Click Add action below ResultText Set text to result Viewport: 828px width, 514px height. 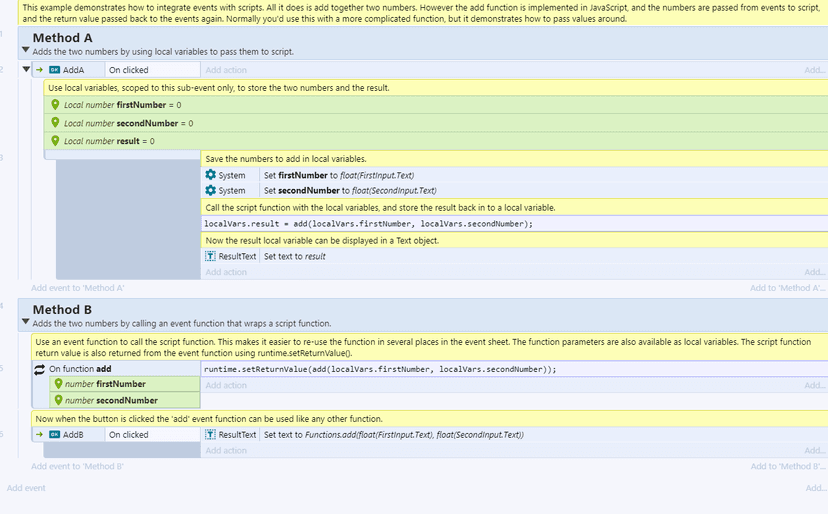point(226,272)
